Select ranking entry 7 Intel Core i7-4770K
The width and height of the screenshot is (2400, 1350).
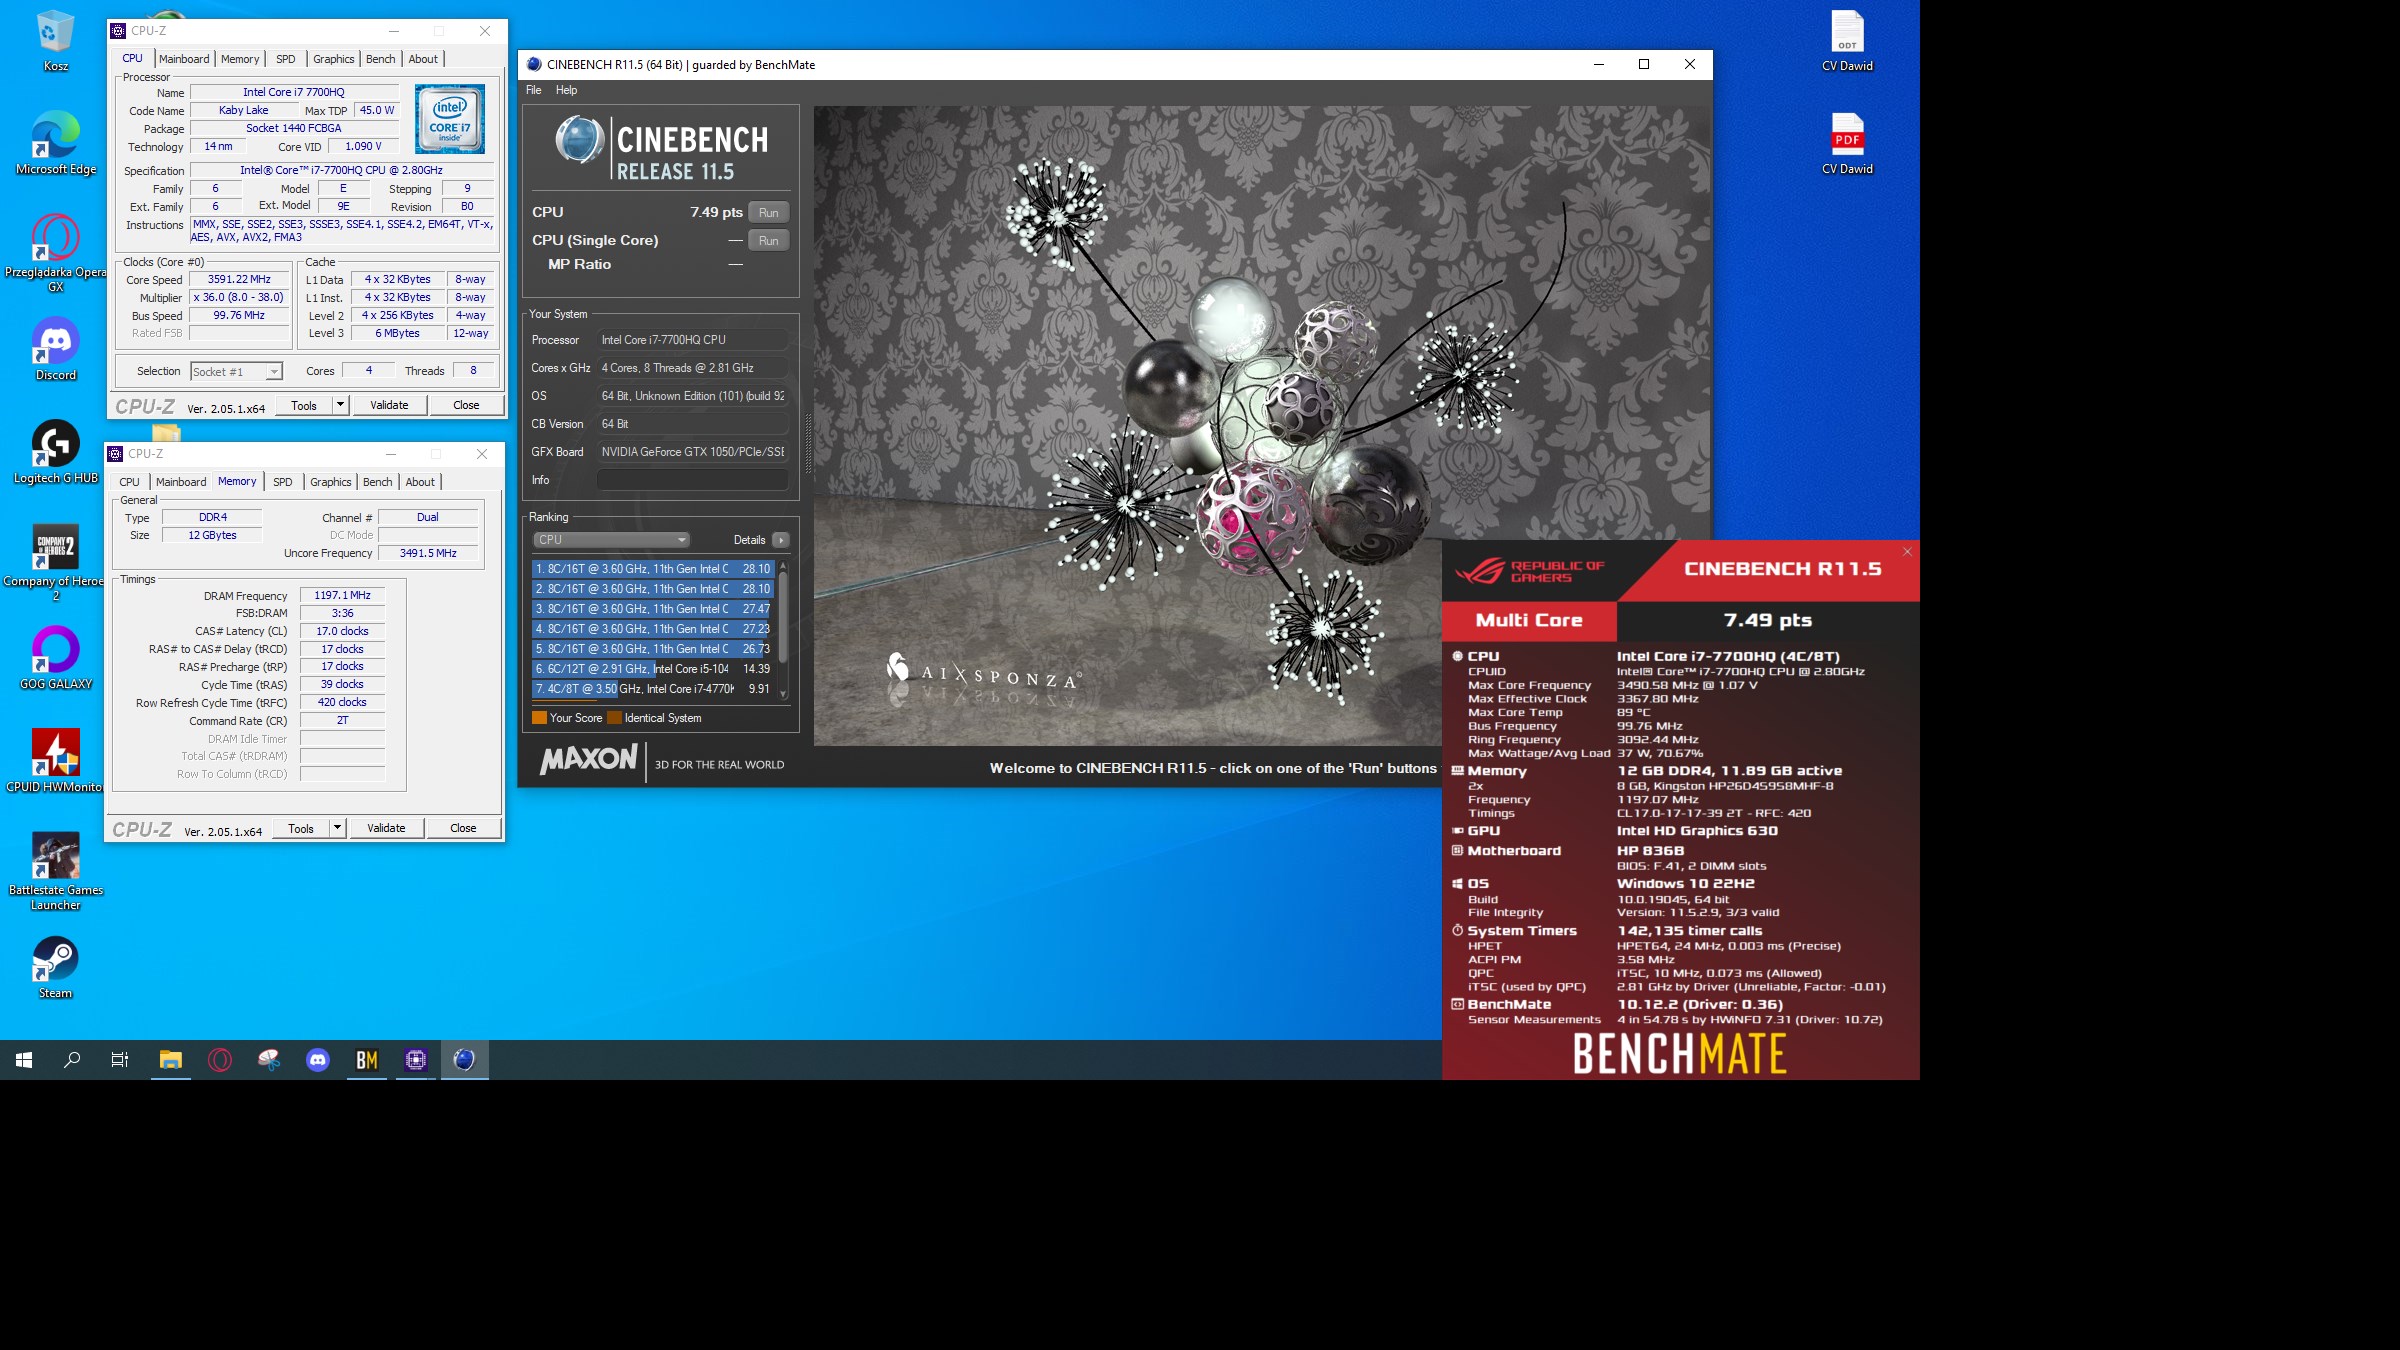click(653, 689)
